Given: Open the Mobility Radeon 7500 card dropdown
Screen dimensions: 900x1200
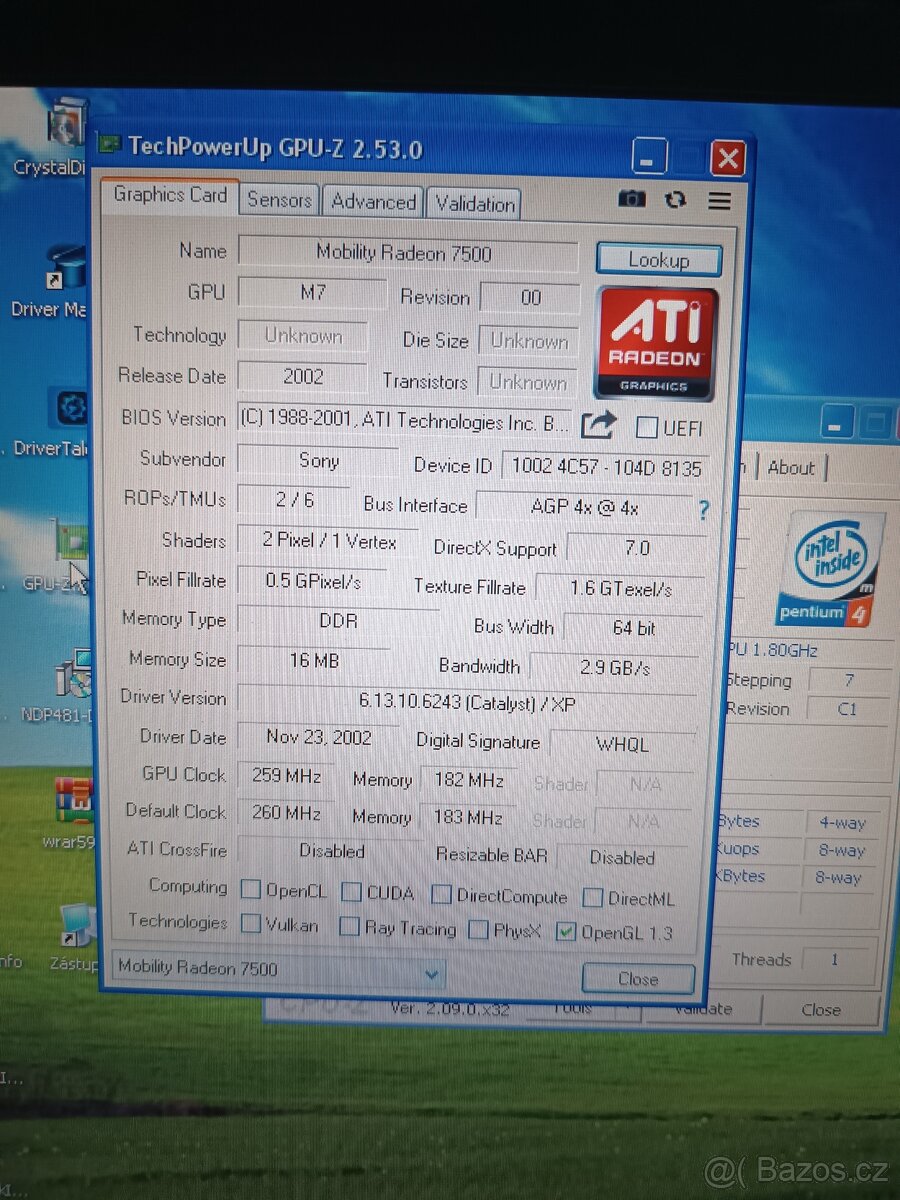Looking at the screenshot, I should click(x=432, y=972).
